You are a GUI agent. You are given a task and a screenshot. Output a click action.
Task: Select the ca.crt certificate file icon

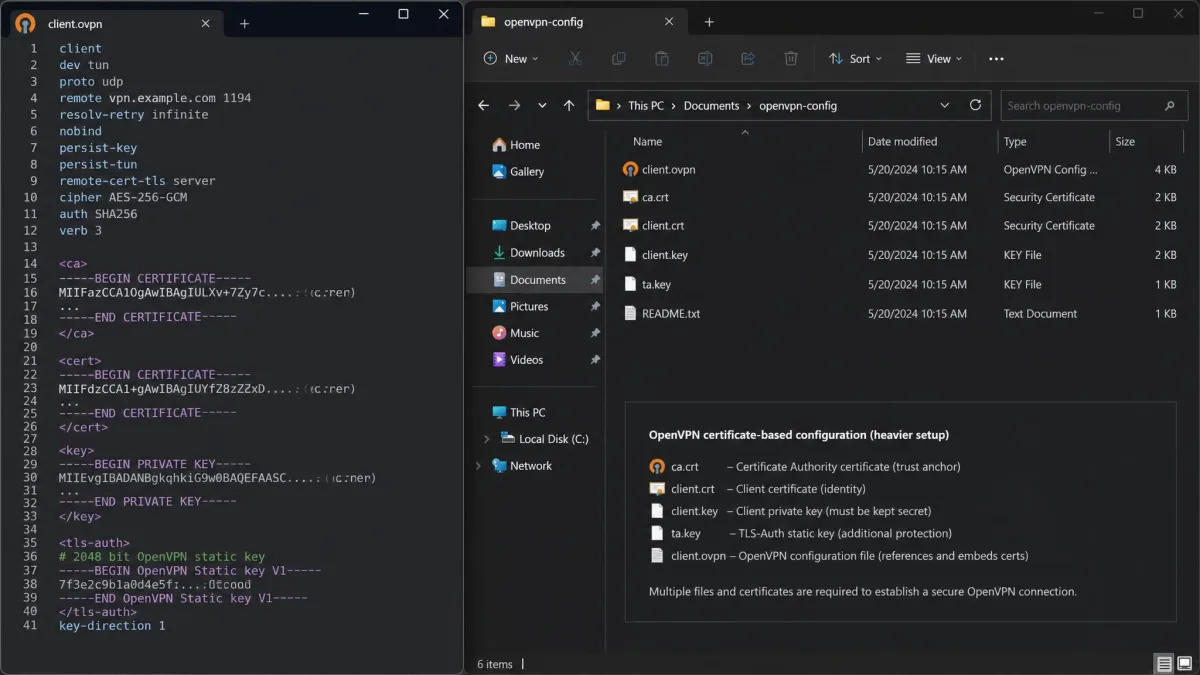pos(630,198)
